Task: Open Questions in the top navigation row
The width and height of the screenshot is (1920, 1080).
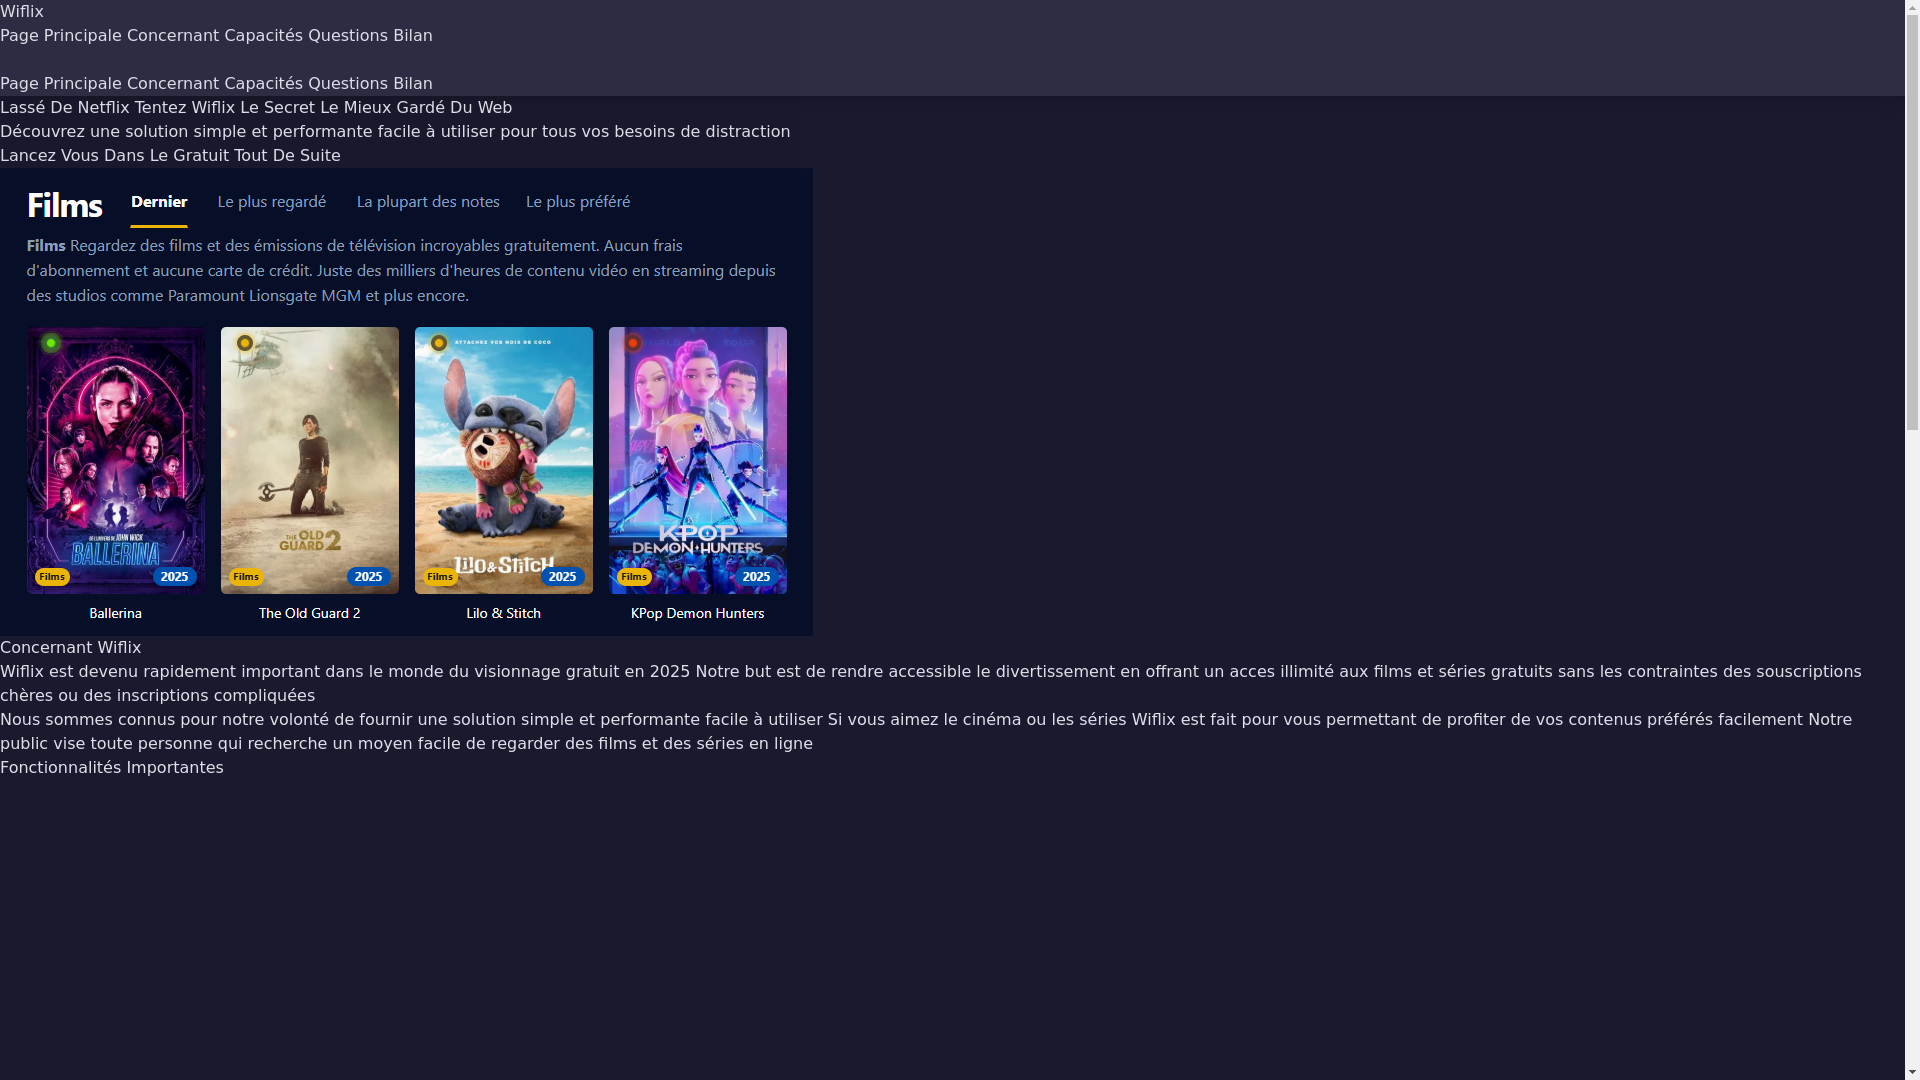Action: coord(348,36)
